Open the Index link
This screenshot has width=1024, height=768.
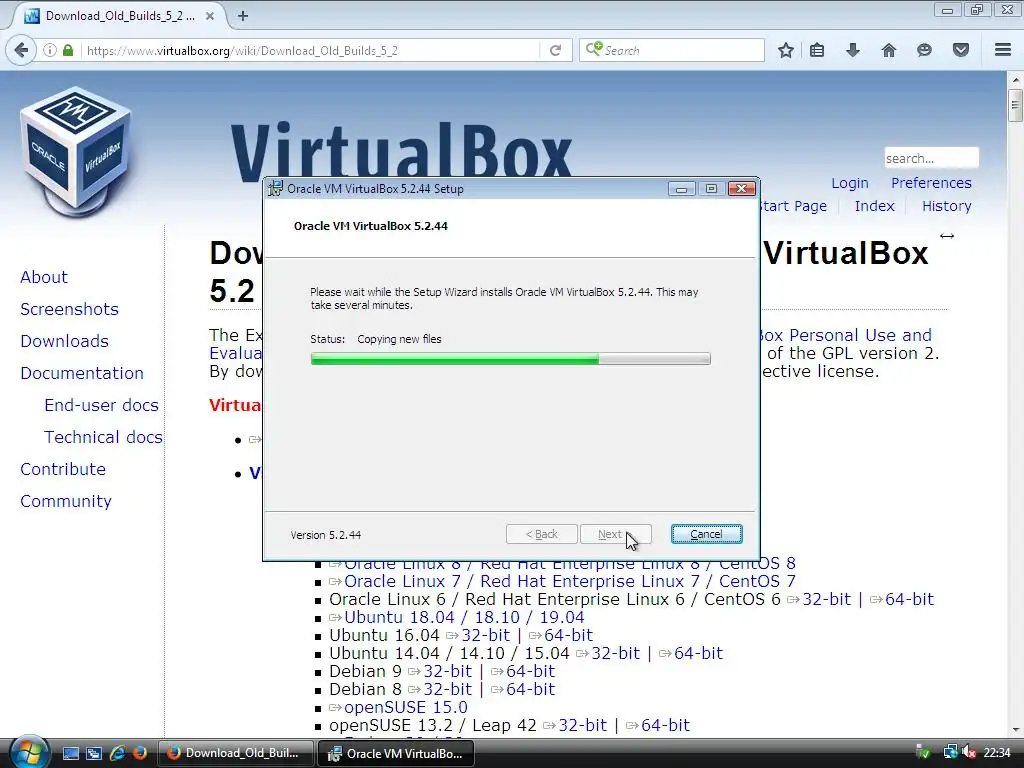(x=874, y=206)
